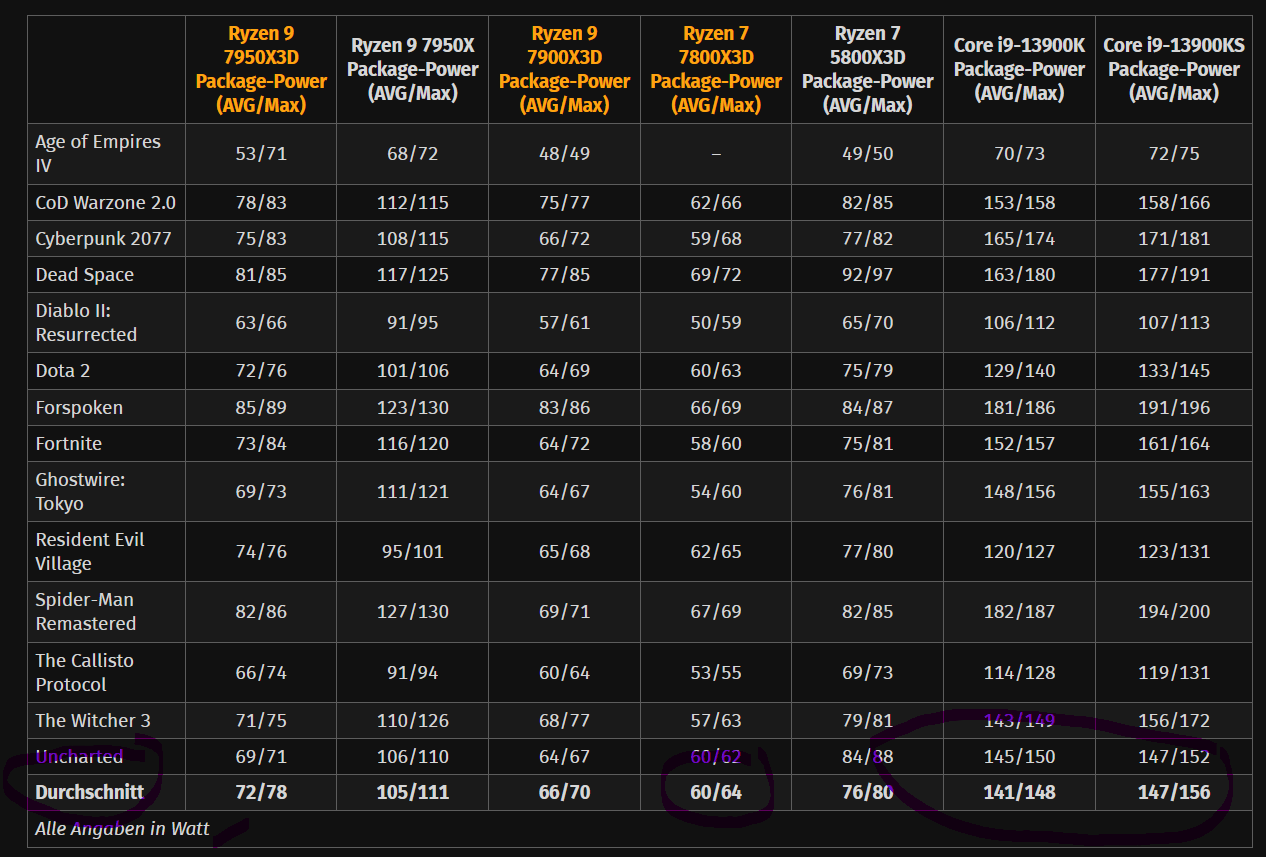Click the 127/130 cell in Spider-Man Remastered row

coord(413,611)
